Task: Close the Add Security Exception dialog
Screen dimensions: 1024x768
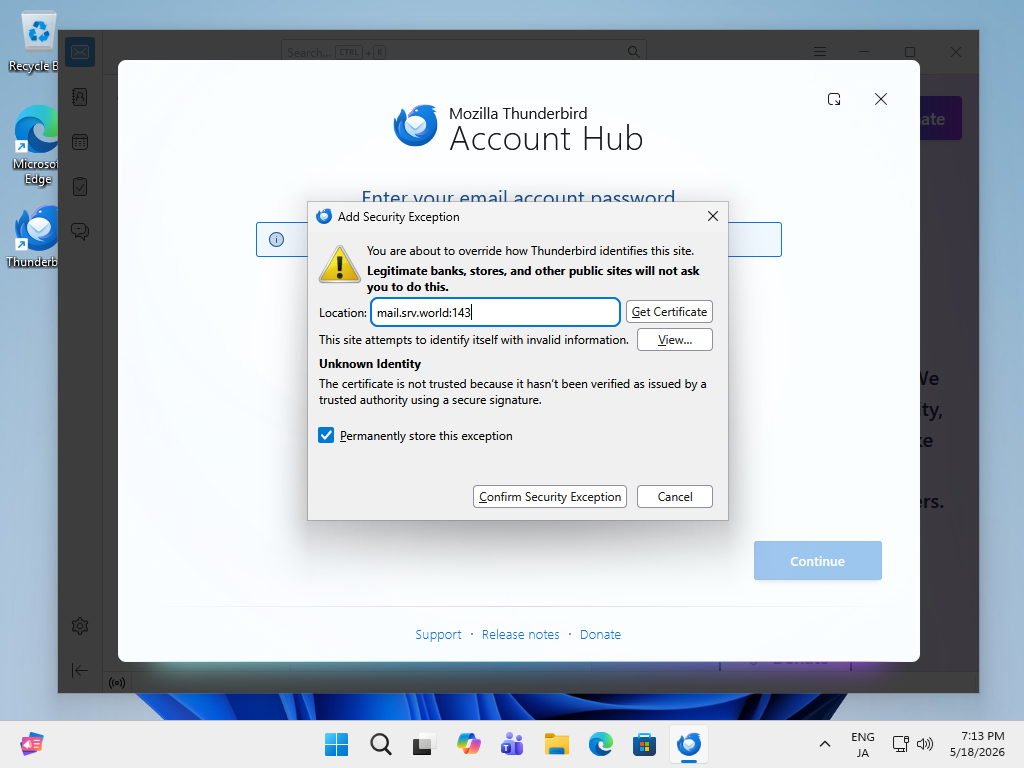Action: (712, 216)
